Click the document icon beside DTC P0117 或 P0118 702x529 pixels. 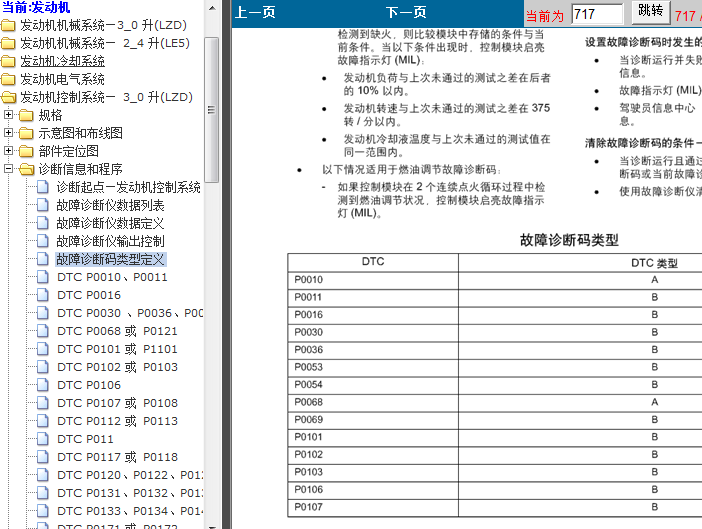tap(43, 457)
